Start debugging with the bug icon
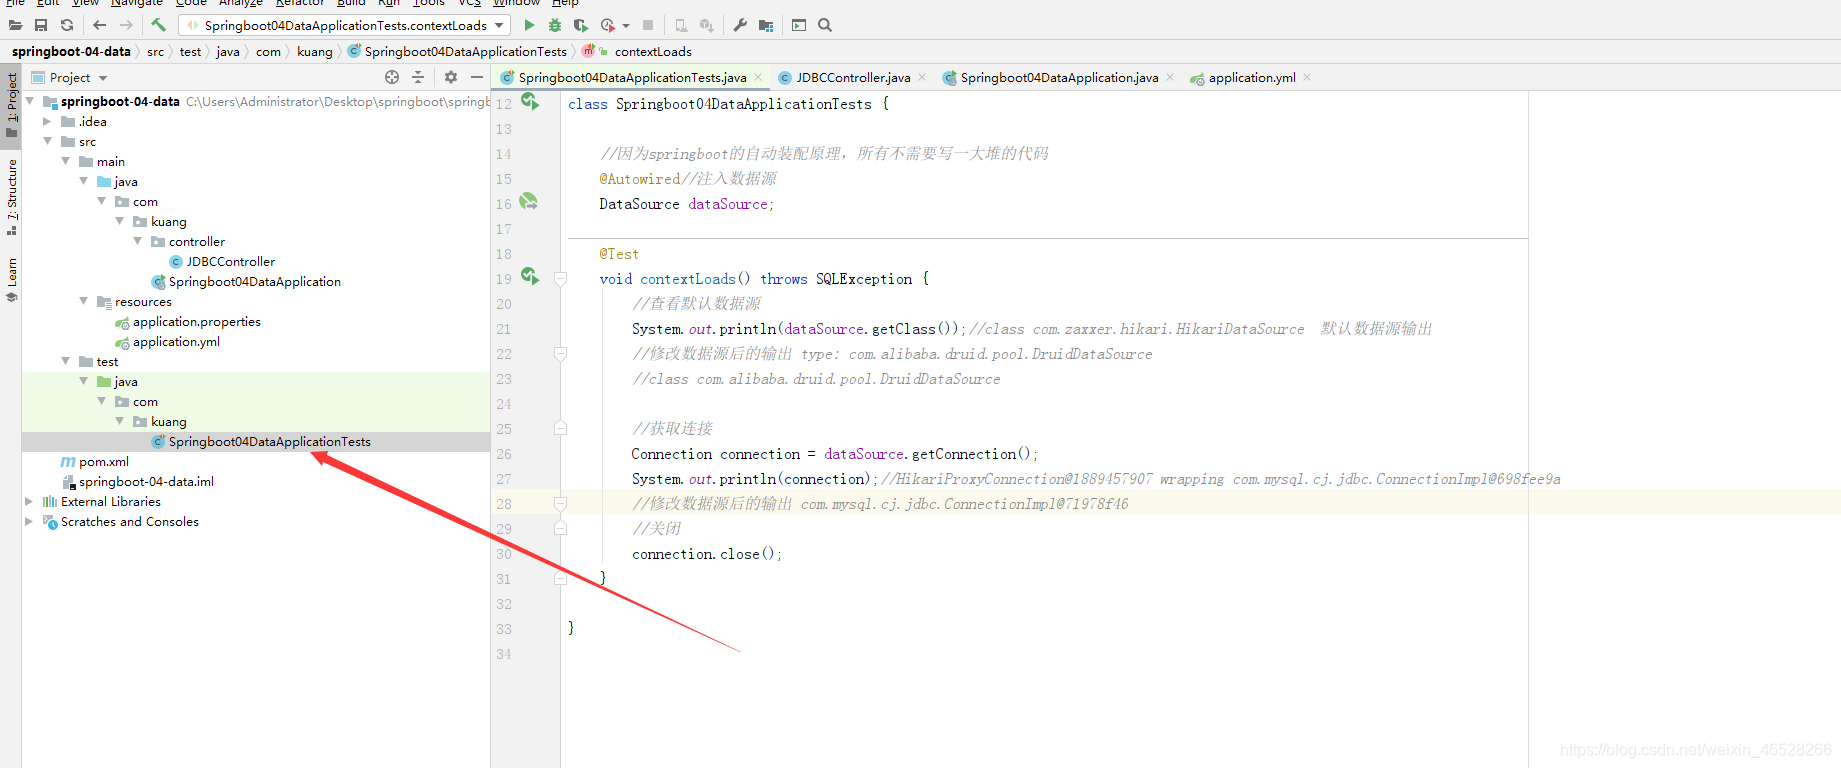Image resolution: width=1841 pixels, height=768 pixels. tap(555, 25)
